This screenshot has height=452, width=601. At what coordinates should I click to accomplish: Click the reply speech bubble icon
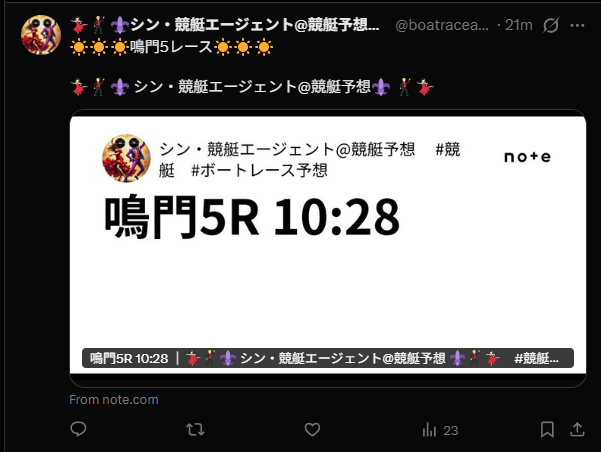coord(78,429)
